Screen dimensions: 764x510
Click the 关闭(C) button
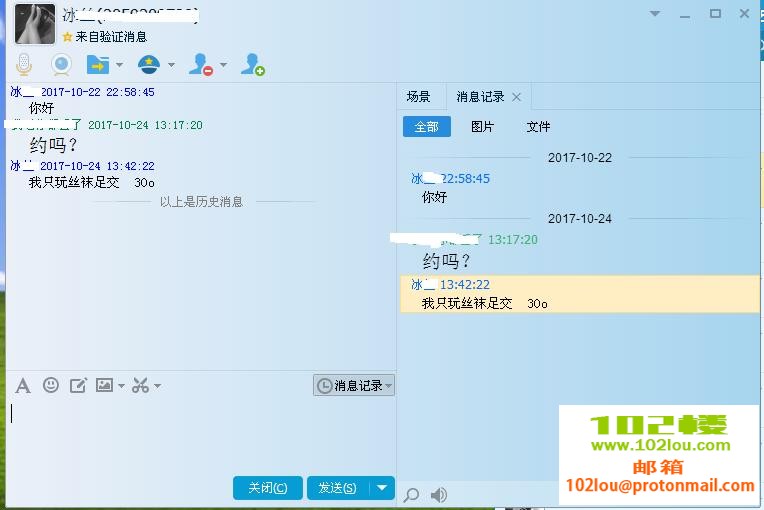(267, 488)
